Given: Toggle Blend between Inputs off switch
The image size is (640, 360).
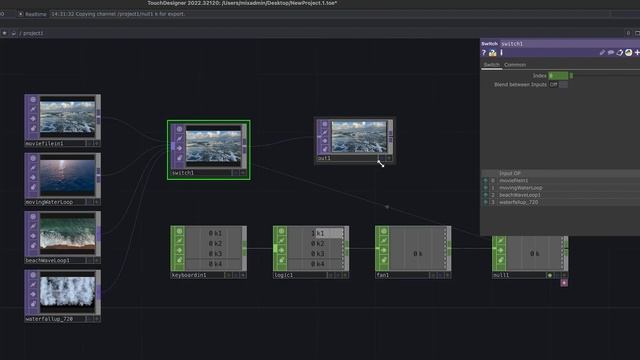Looking at the screenshot, I should (x=558, y=84).
